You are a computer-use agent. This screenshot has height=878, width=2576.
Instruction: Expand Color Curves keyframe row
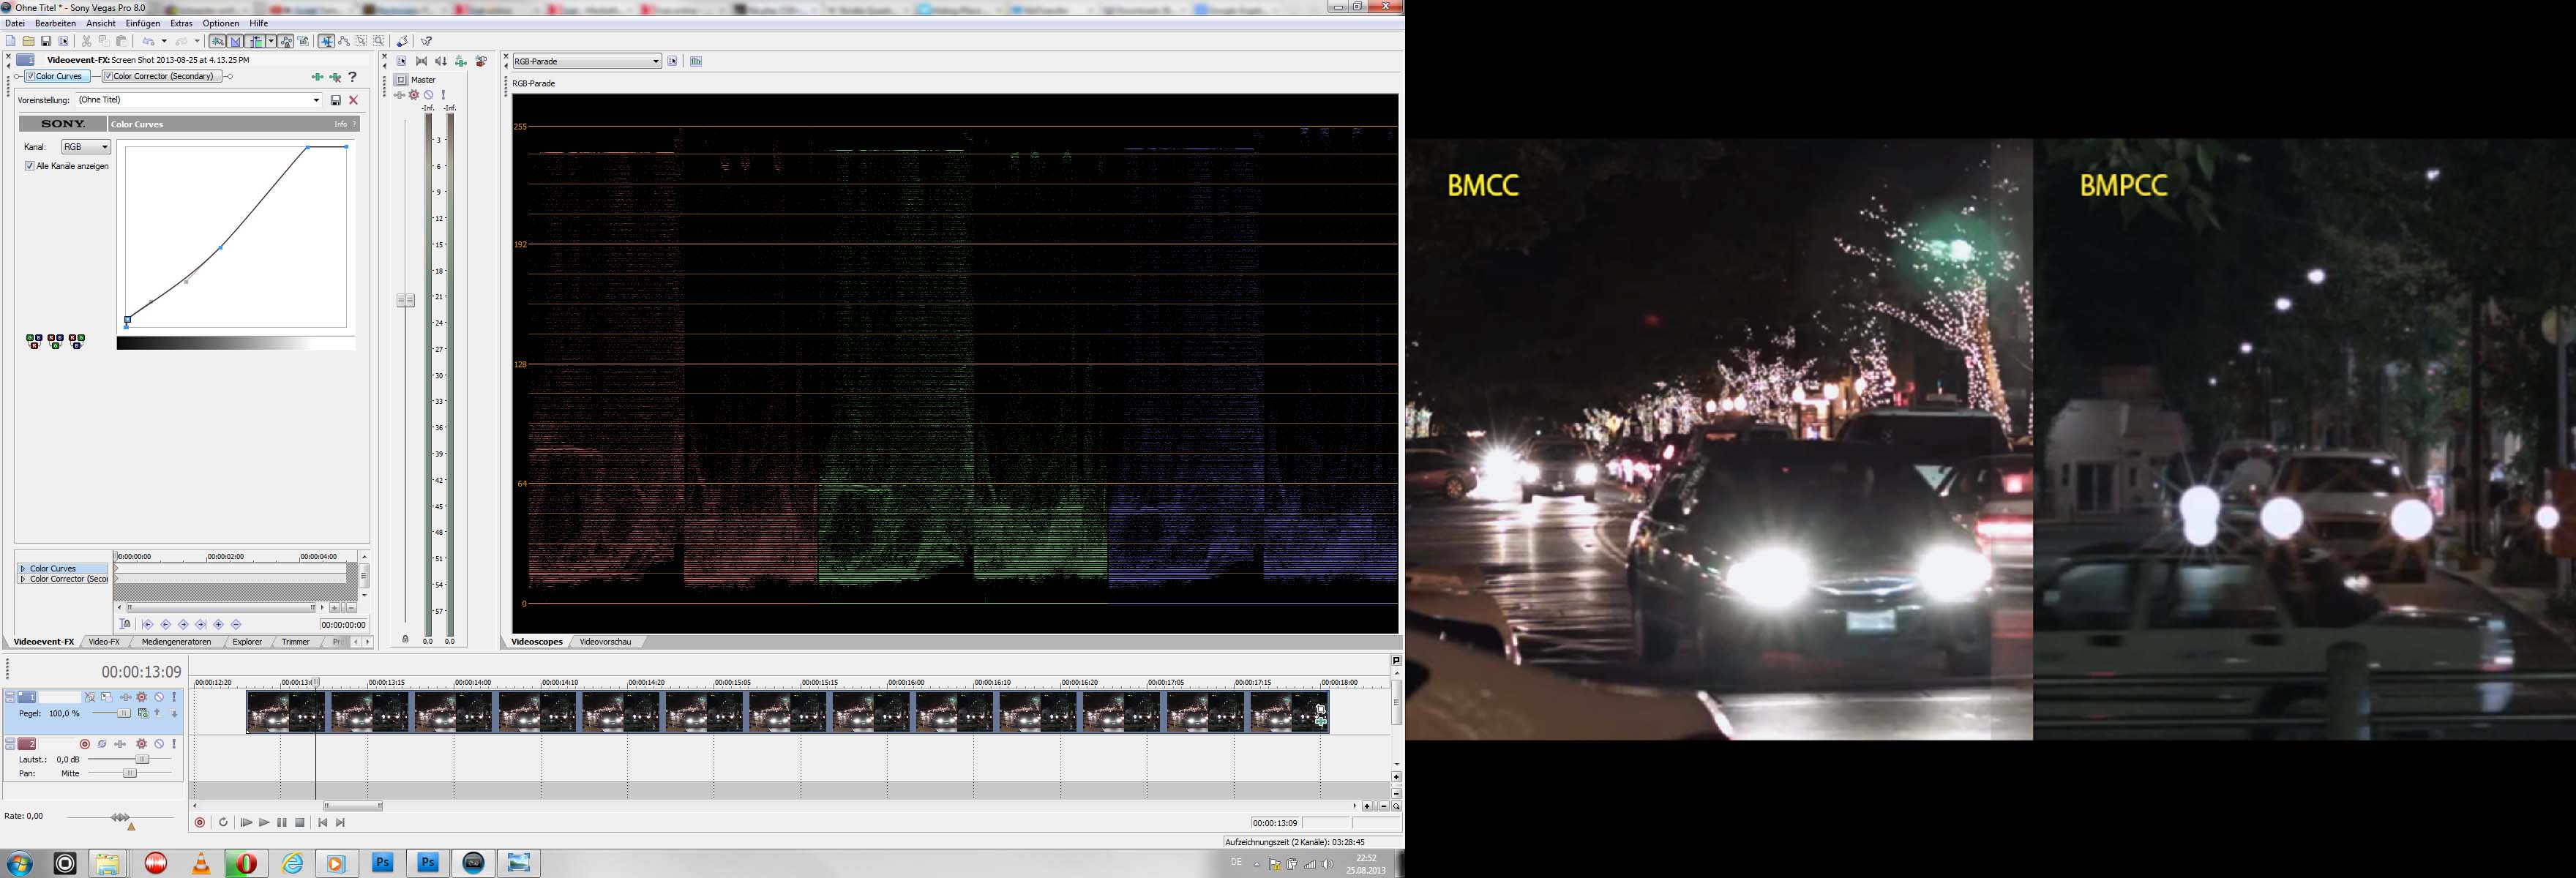tap(23, 569)
